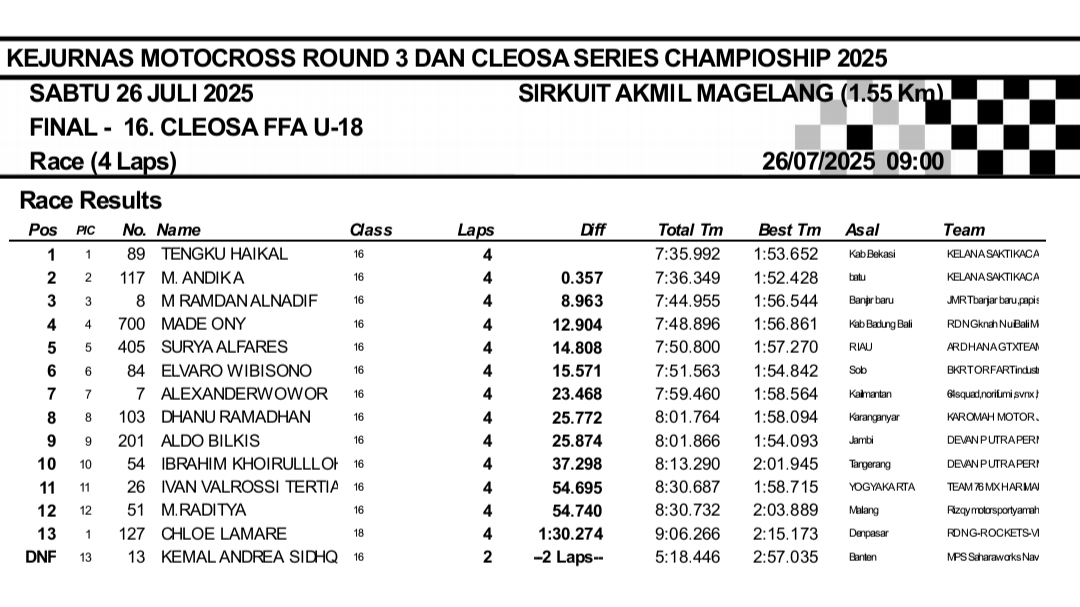Click the "Laps" column header
1080x607 pixels.
tap(476, 230)
